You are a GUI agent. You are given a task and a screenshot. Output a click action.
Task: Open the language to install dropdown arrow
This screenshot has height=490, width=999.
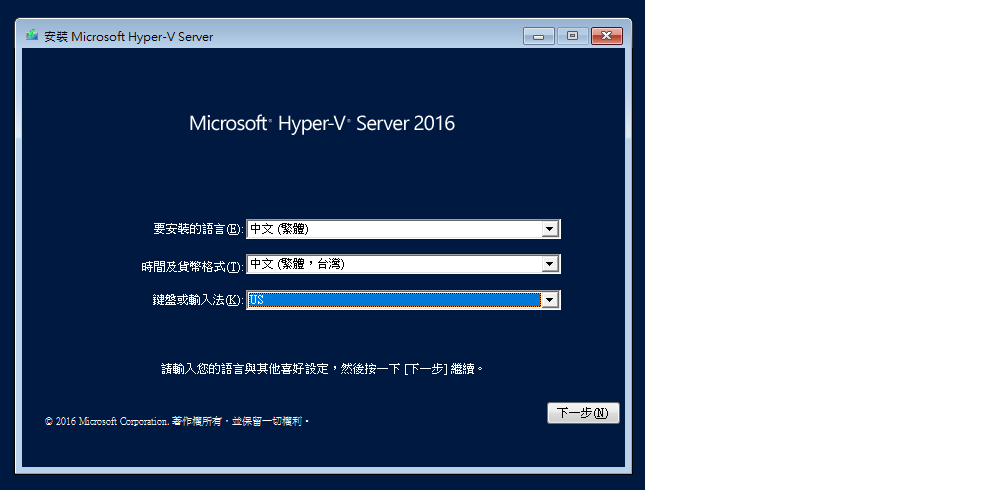coord(550,229)
